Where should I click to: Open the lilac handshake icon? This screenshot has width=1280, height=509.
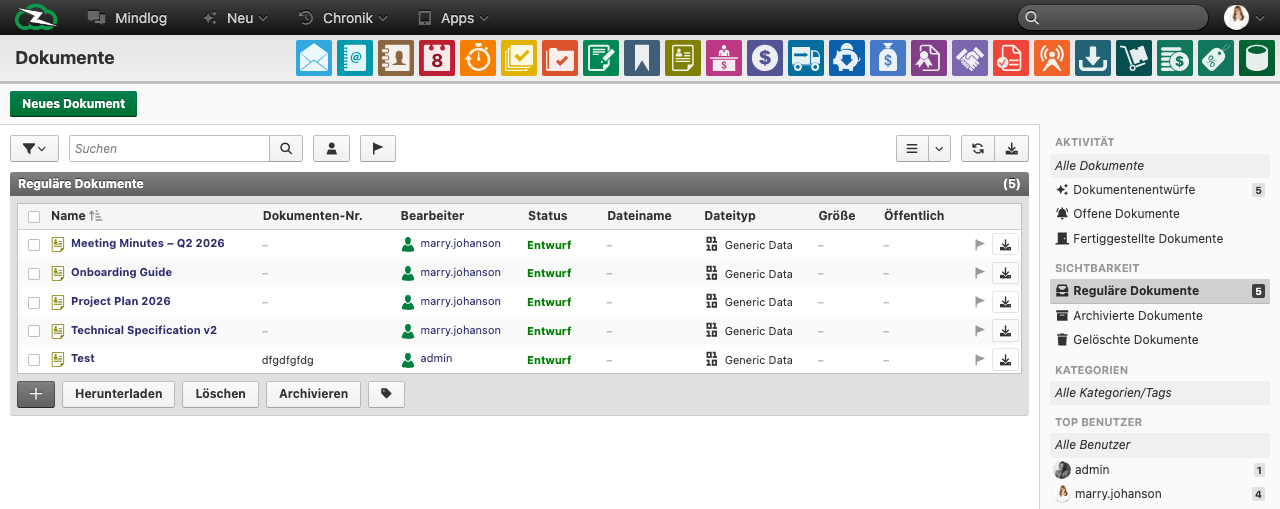coord(970,58)
